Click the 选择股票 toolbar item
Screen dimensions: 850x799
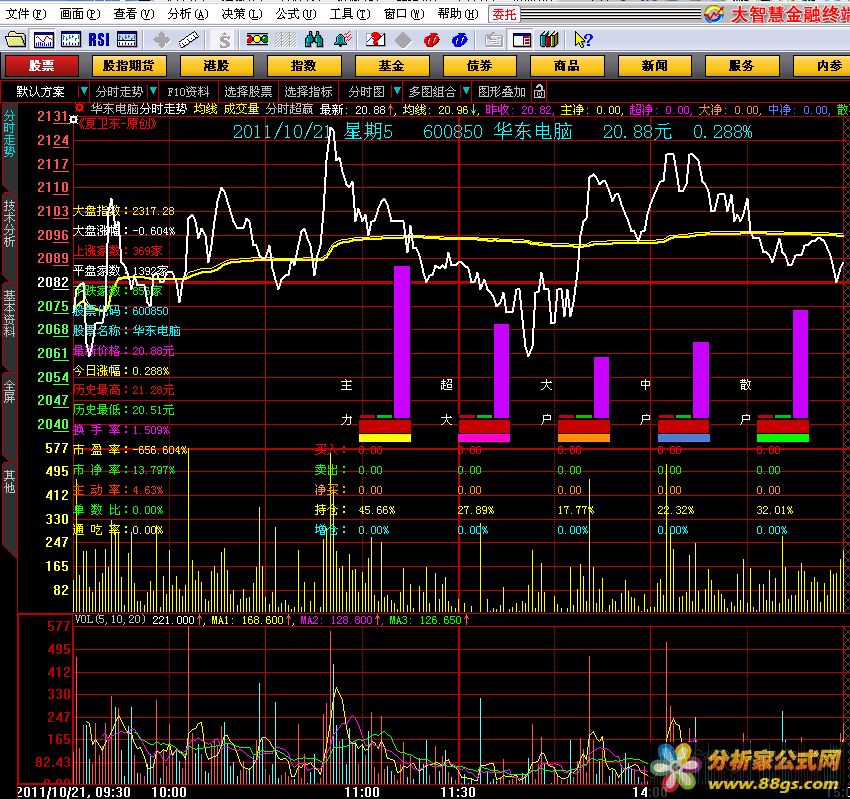coord(248,92)
